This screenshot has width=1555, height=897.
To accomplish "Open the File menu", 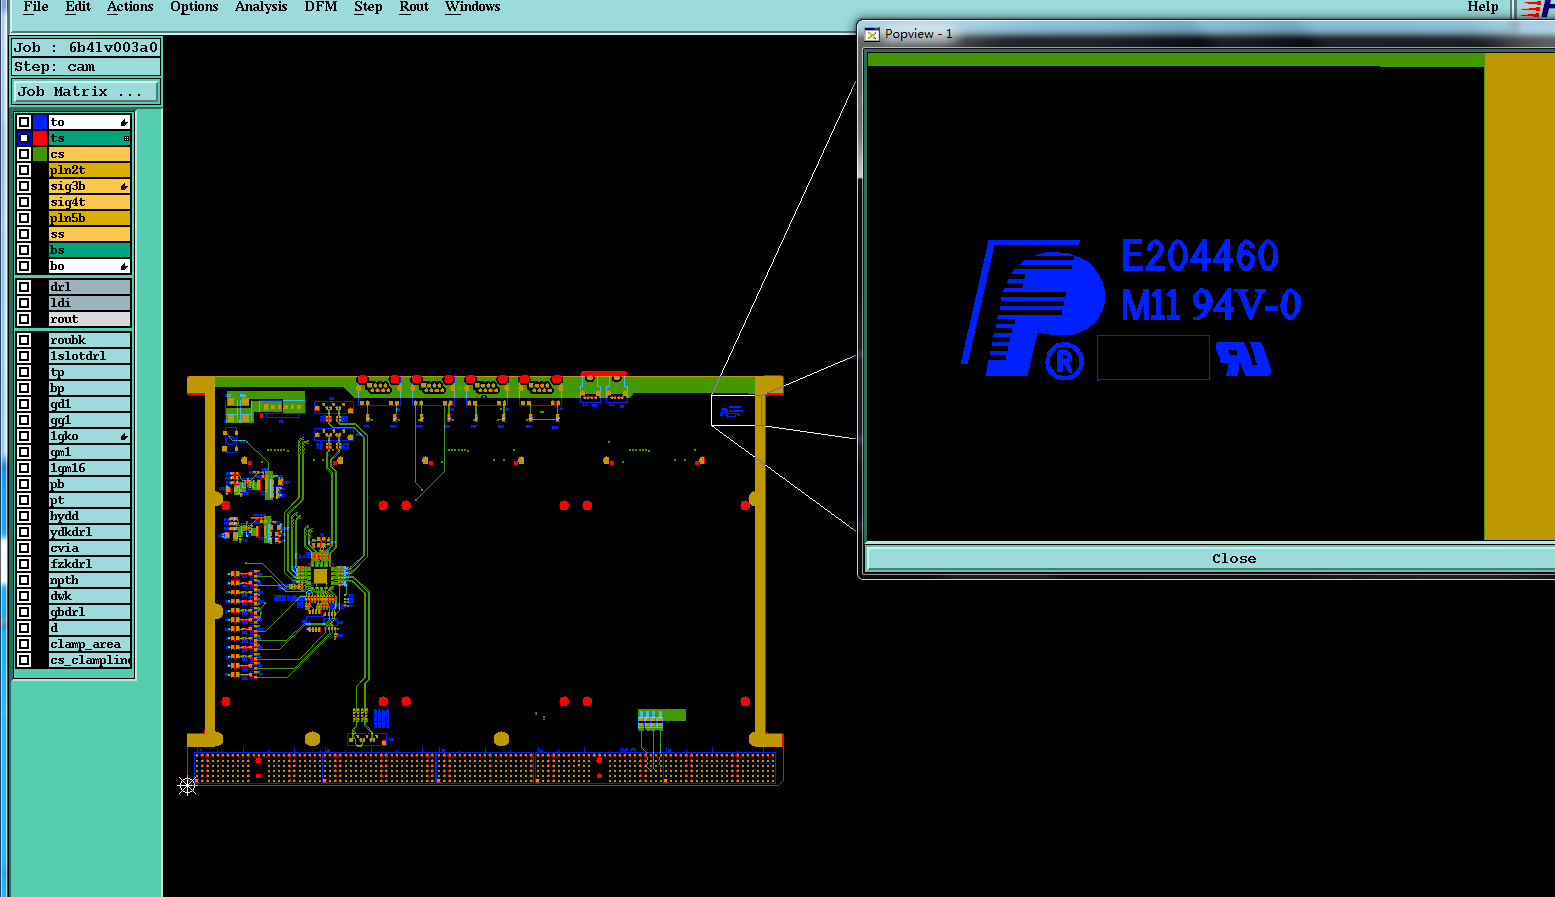I will pos(36,7).
